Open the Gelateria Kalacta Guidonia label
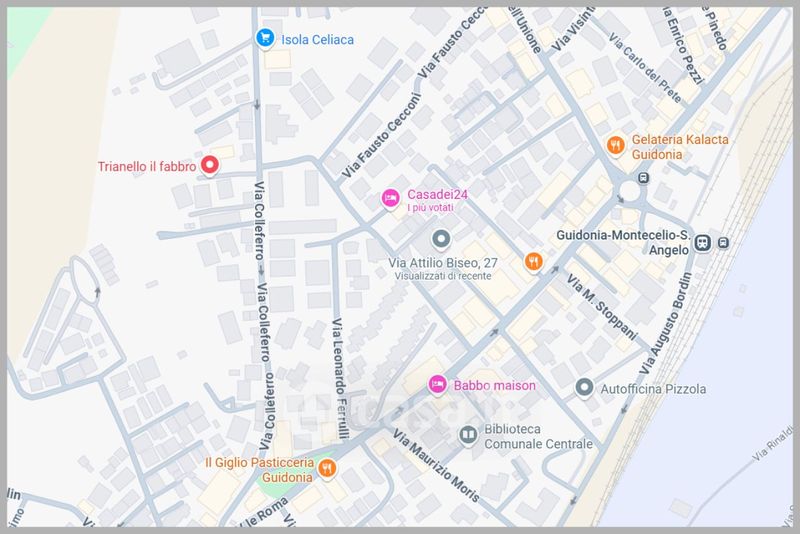Viewport: 800px width, 534px height. pyautogui.click(x=680, y=147)
